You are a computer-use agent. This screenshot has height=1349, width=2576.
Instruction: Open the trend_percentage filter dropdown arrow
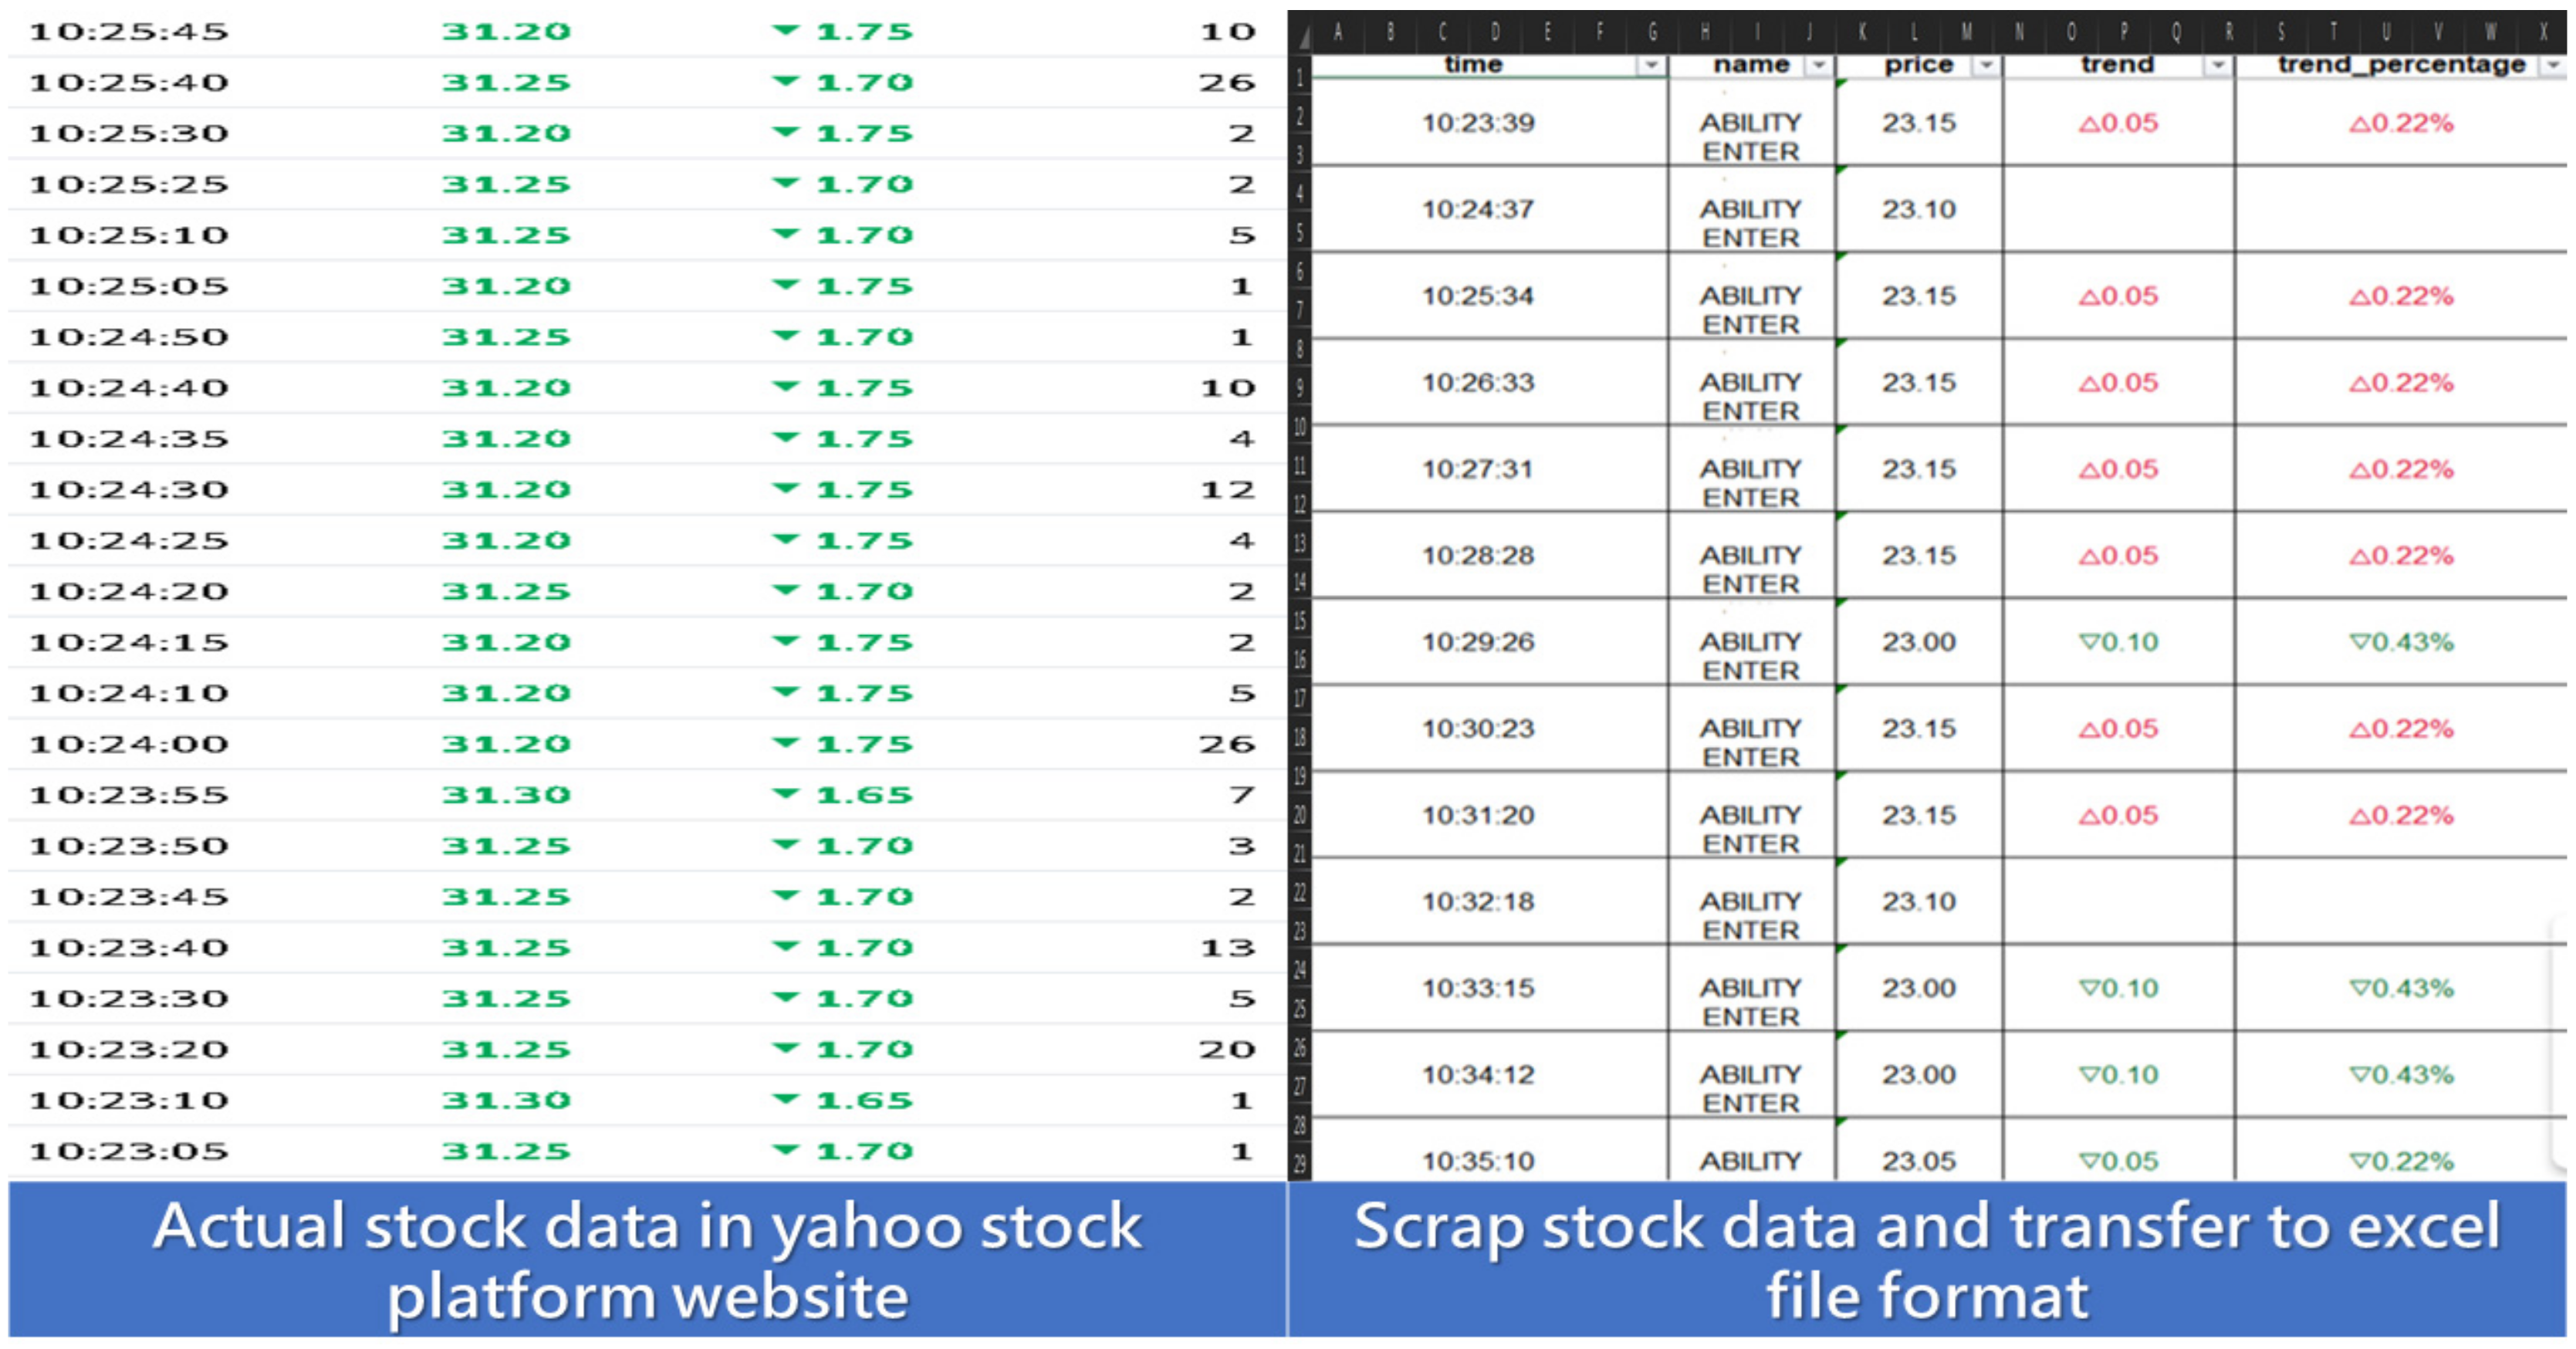point(2553,66)
